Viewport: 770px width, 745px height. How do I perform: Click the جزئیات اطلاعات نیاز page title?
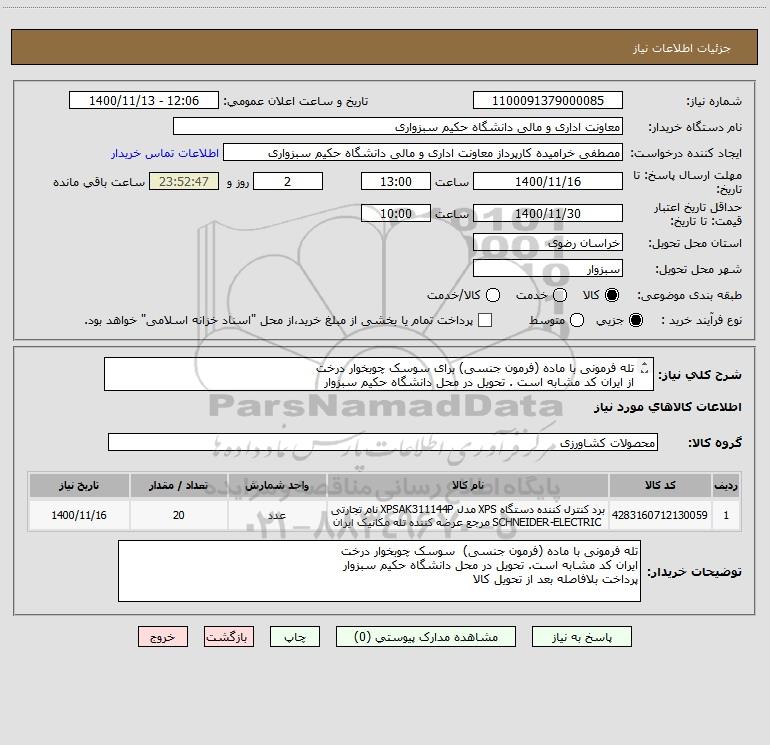pyautogui.click(x=681, y=48)
